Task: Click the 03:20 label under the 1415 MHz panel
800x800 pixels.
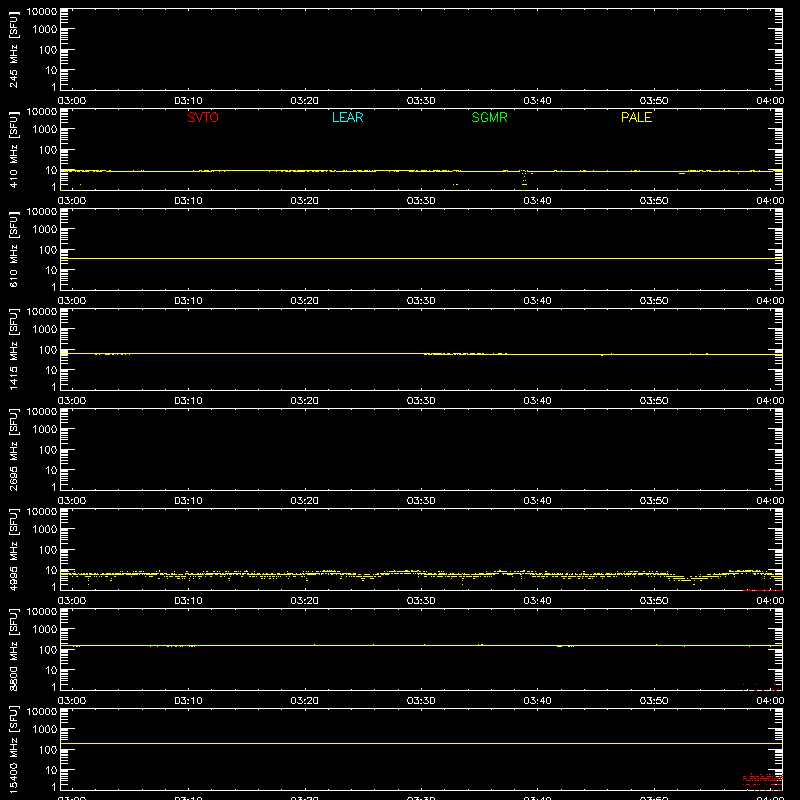Action: pyautogui.click(x=305, y=401)
